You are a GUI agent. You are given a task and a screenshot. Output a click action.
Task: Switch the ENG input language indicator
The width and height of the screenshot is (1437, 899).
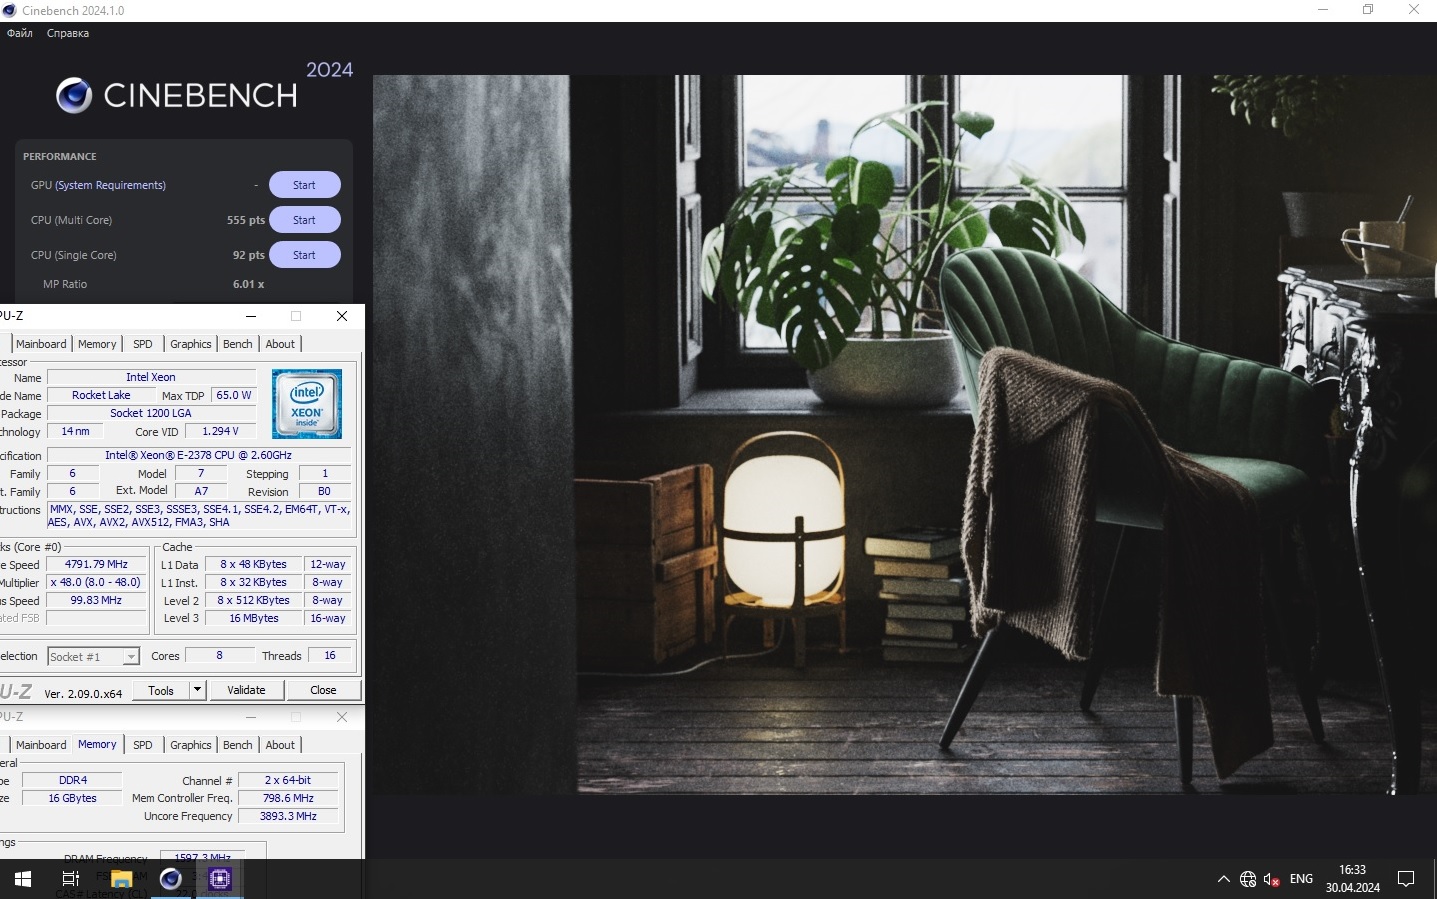(x=1301, y=879)
